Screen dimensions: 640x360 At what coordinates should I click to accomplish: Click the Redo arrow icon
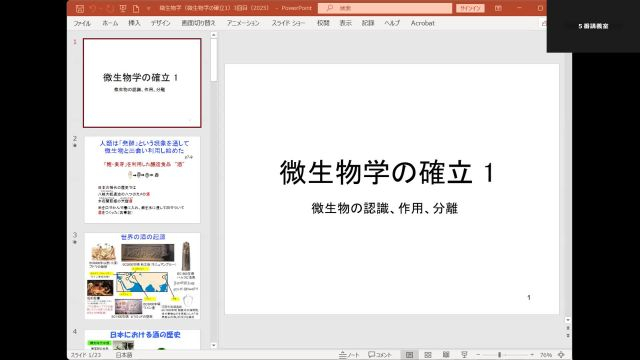click(109, 8)
